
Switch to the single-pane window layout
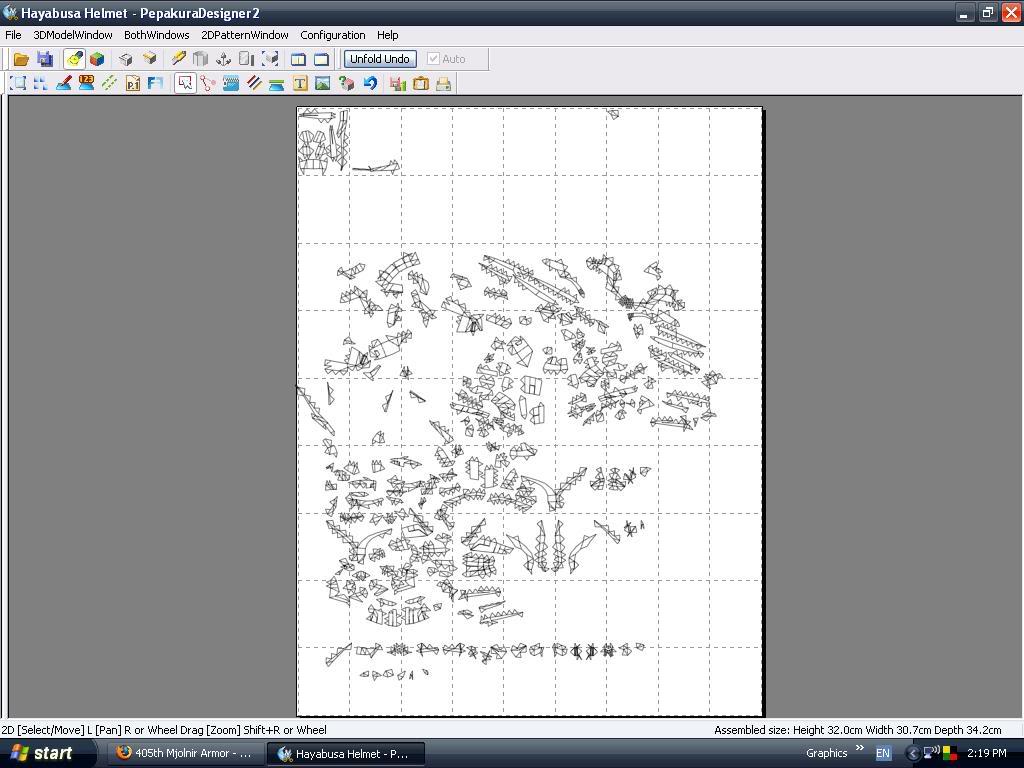(x=321, y=59)
